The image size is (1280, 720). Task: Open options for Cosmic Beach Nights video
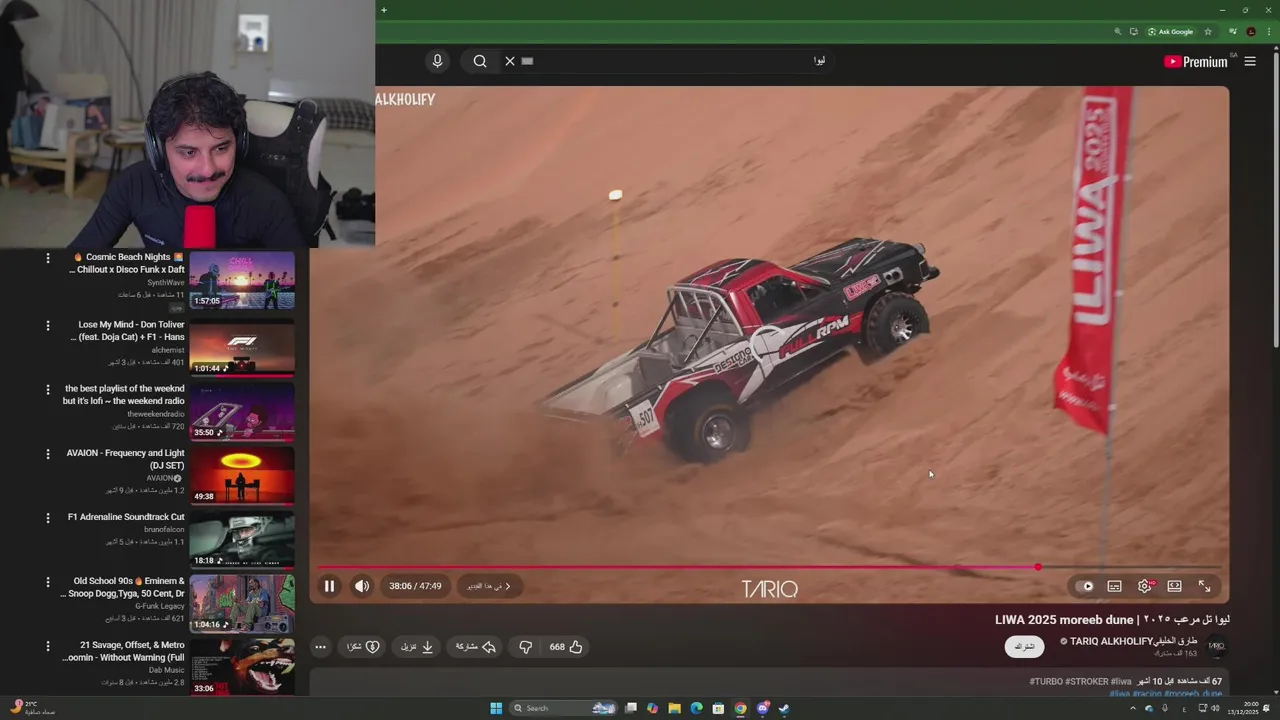(47, 258)
